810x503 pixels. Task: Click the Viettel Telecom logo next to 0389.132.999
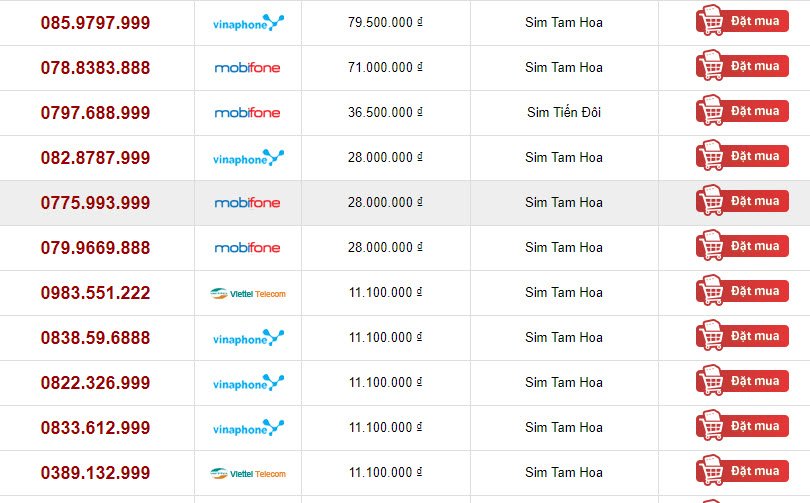pos(248,473)
